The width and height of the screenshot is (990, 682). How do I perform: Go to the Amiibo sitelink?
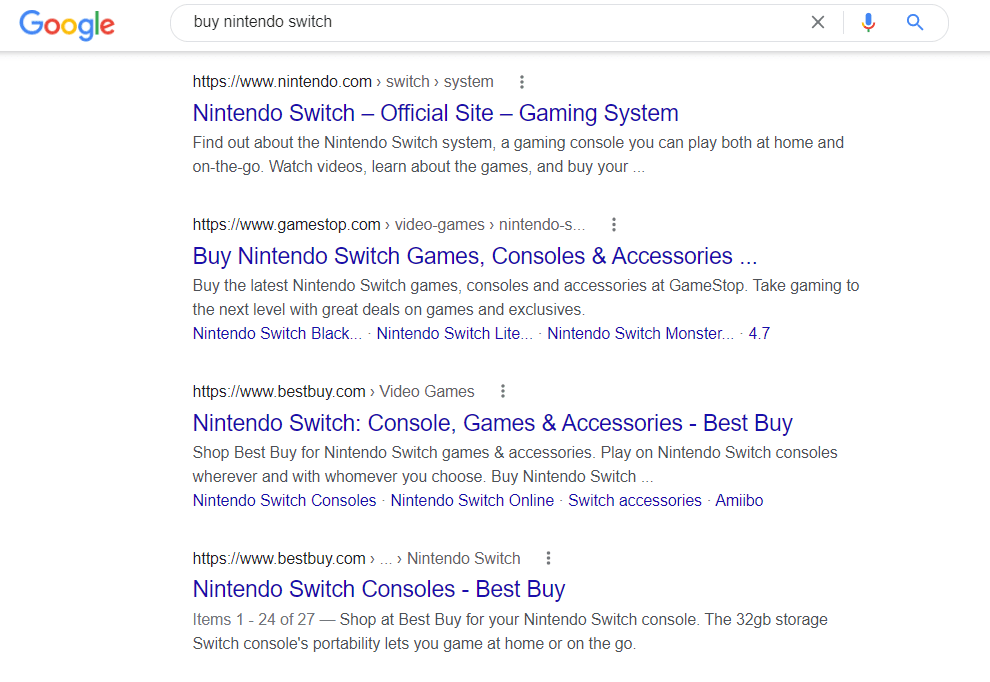click(739, 501)
